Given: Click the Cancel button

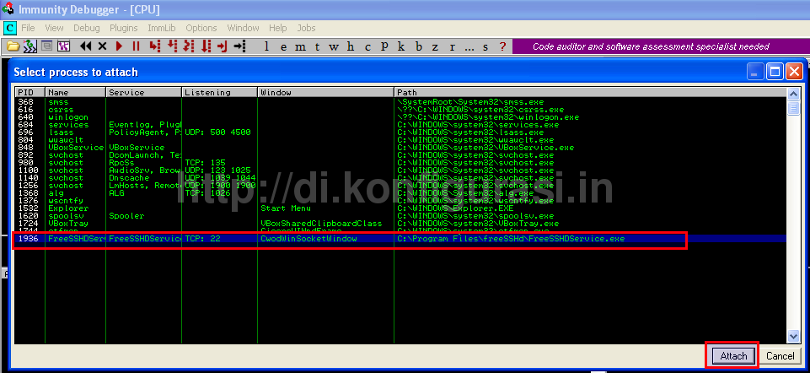Looking at the screenshot, I should tap(780, 356).
